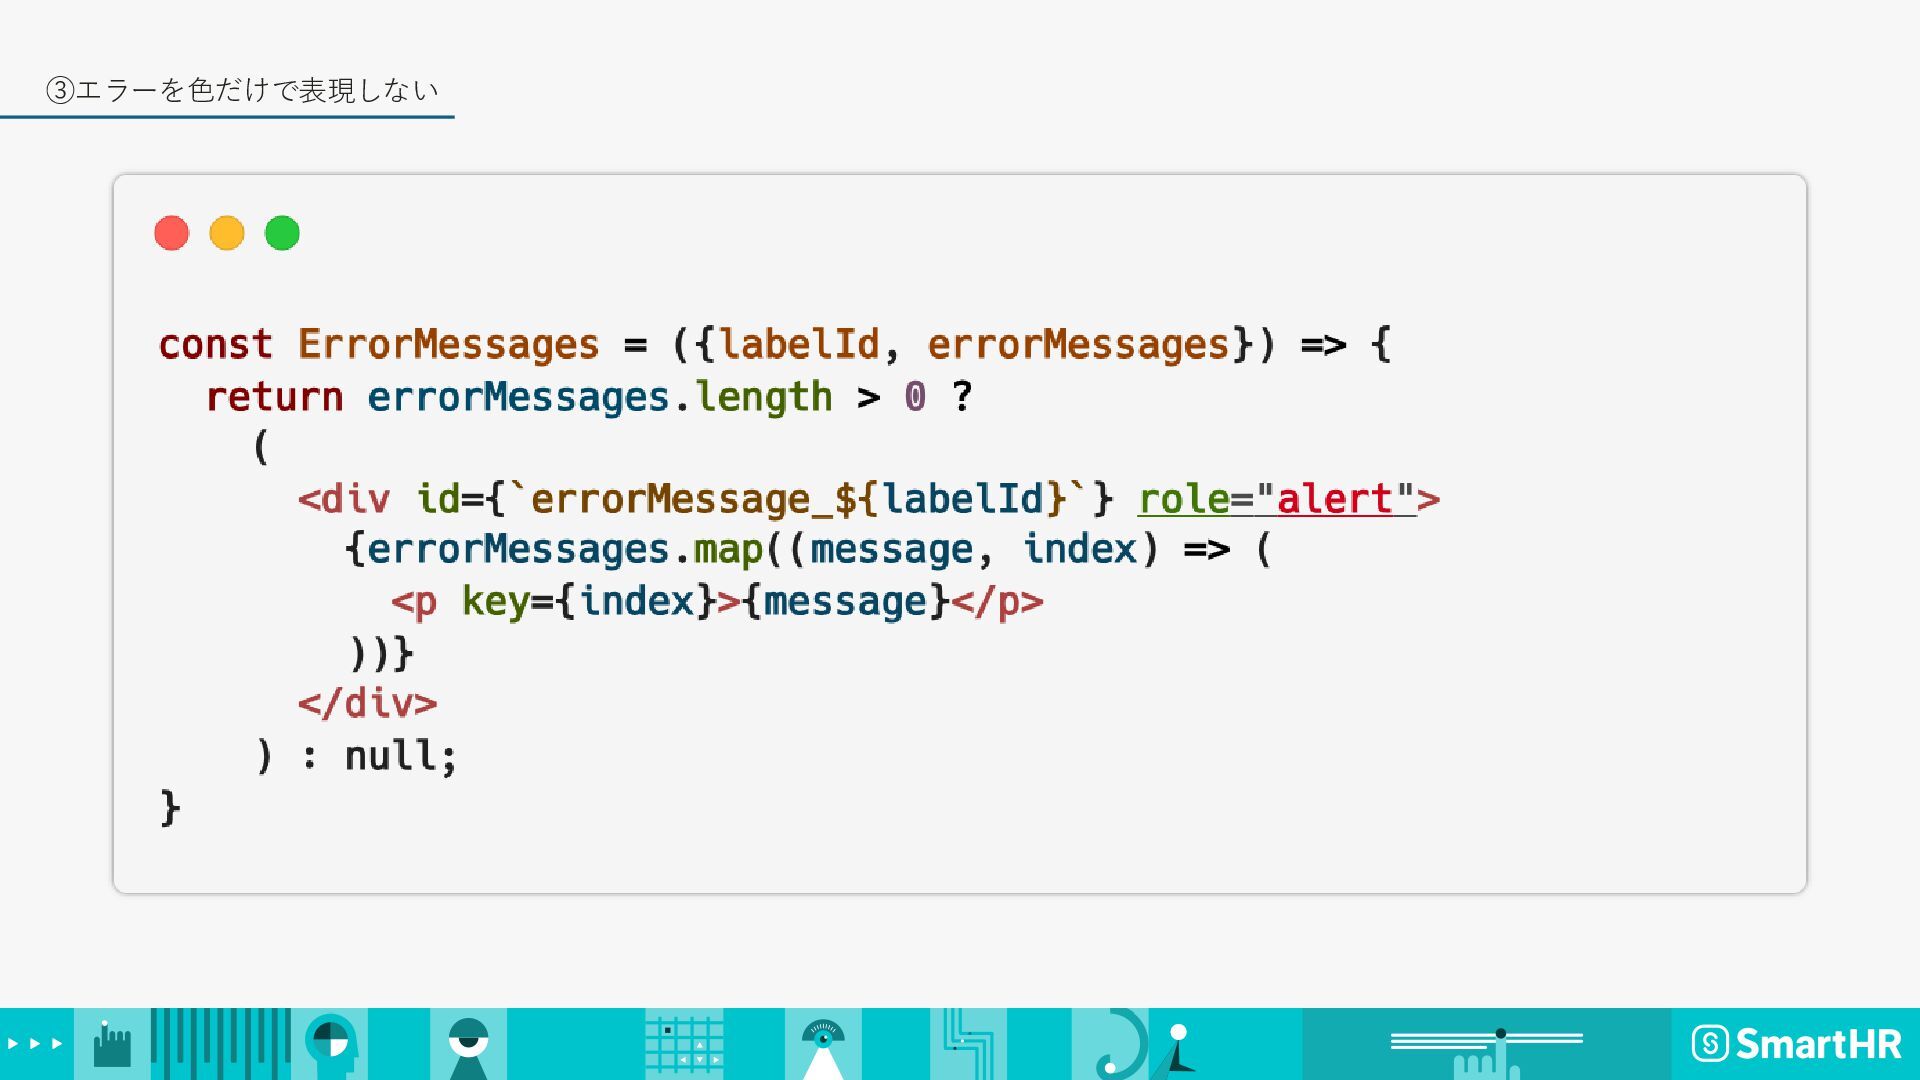Click the half-closed eye figure icon in footer
The height and width of the screenshot is (1080, 1920).
click(x=468, y=1044)
